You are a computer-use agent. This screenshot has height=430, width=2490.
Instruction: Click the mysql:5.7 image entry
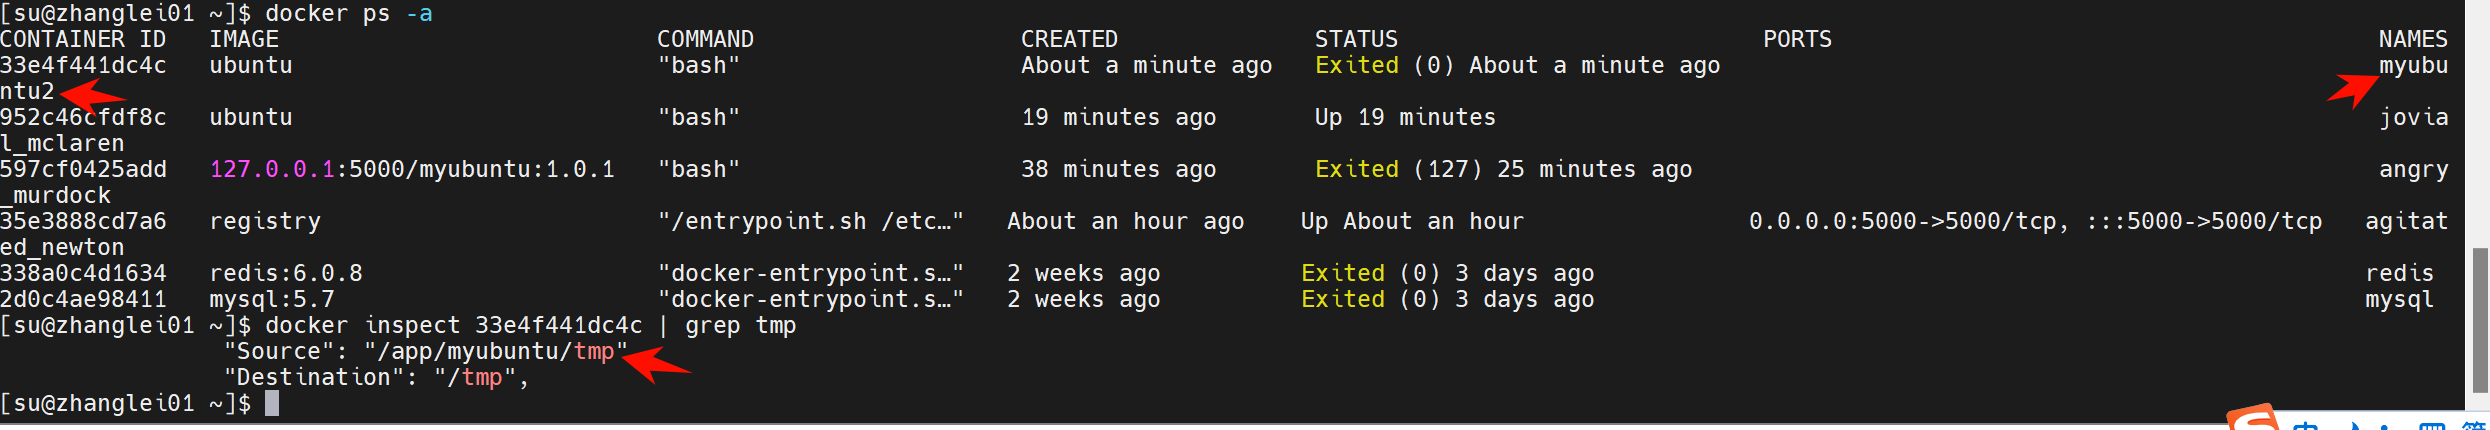(x=272, y=299)
